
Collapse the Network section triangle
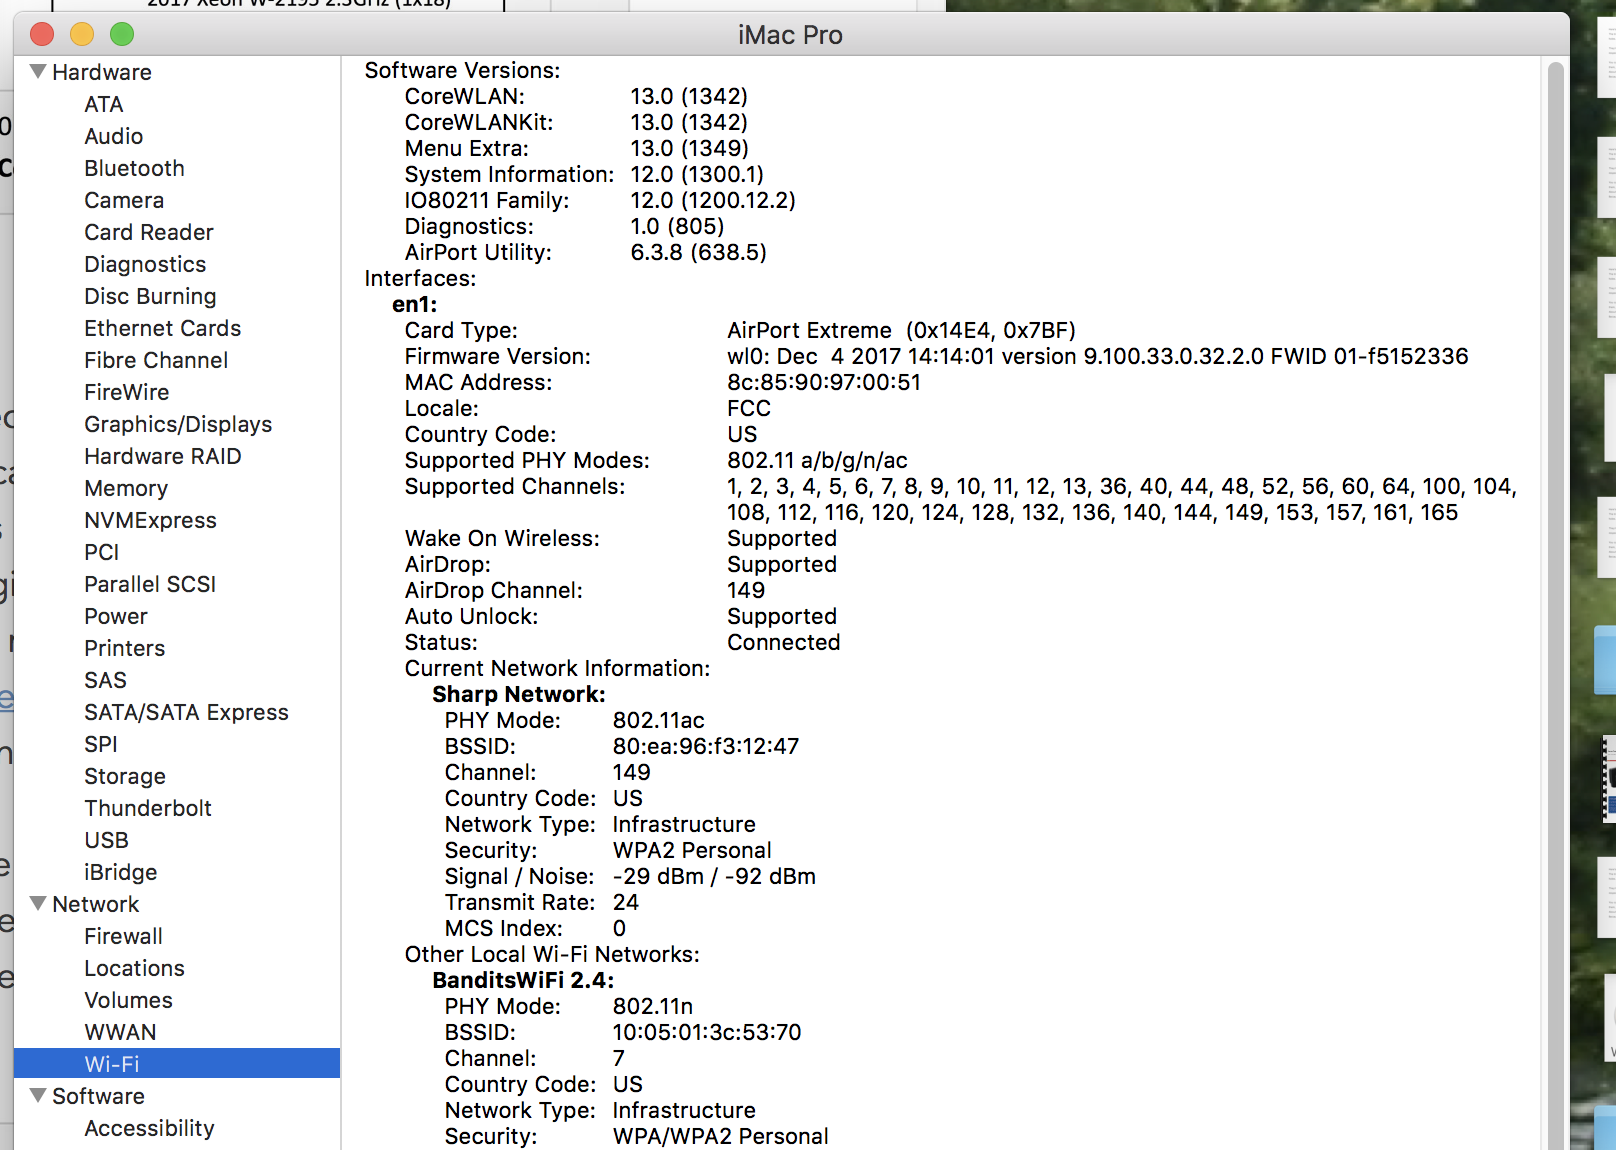point(38,904)
